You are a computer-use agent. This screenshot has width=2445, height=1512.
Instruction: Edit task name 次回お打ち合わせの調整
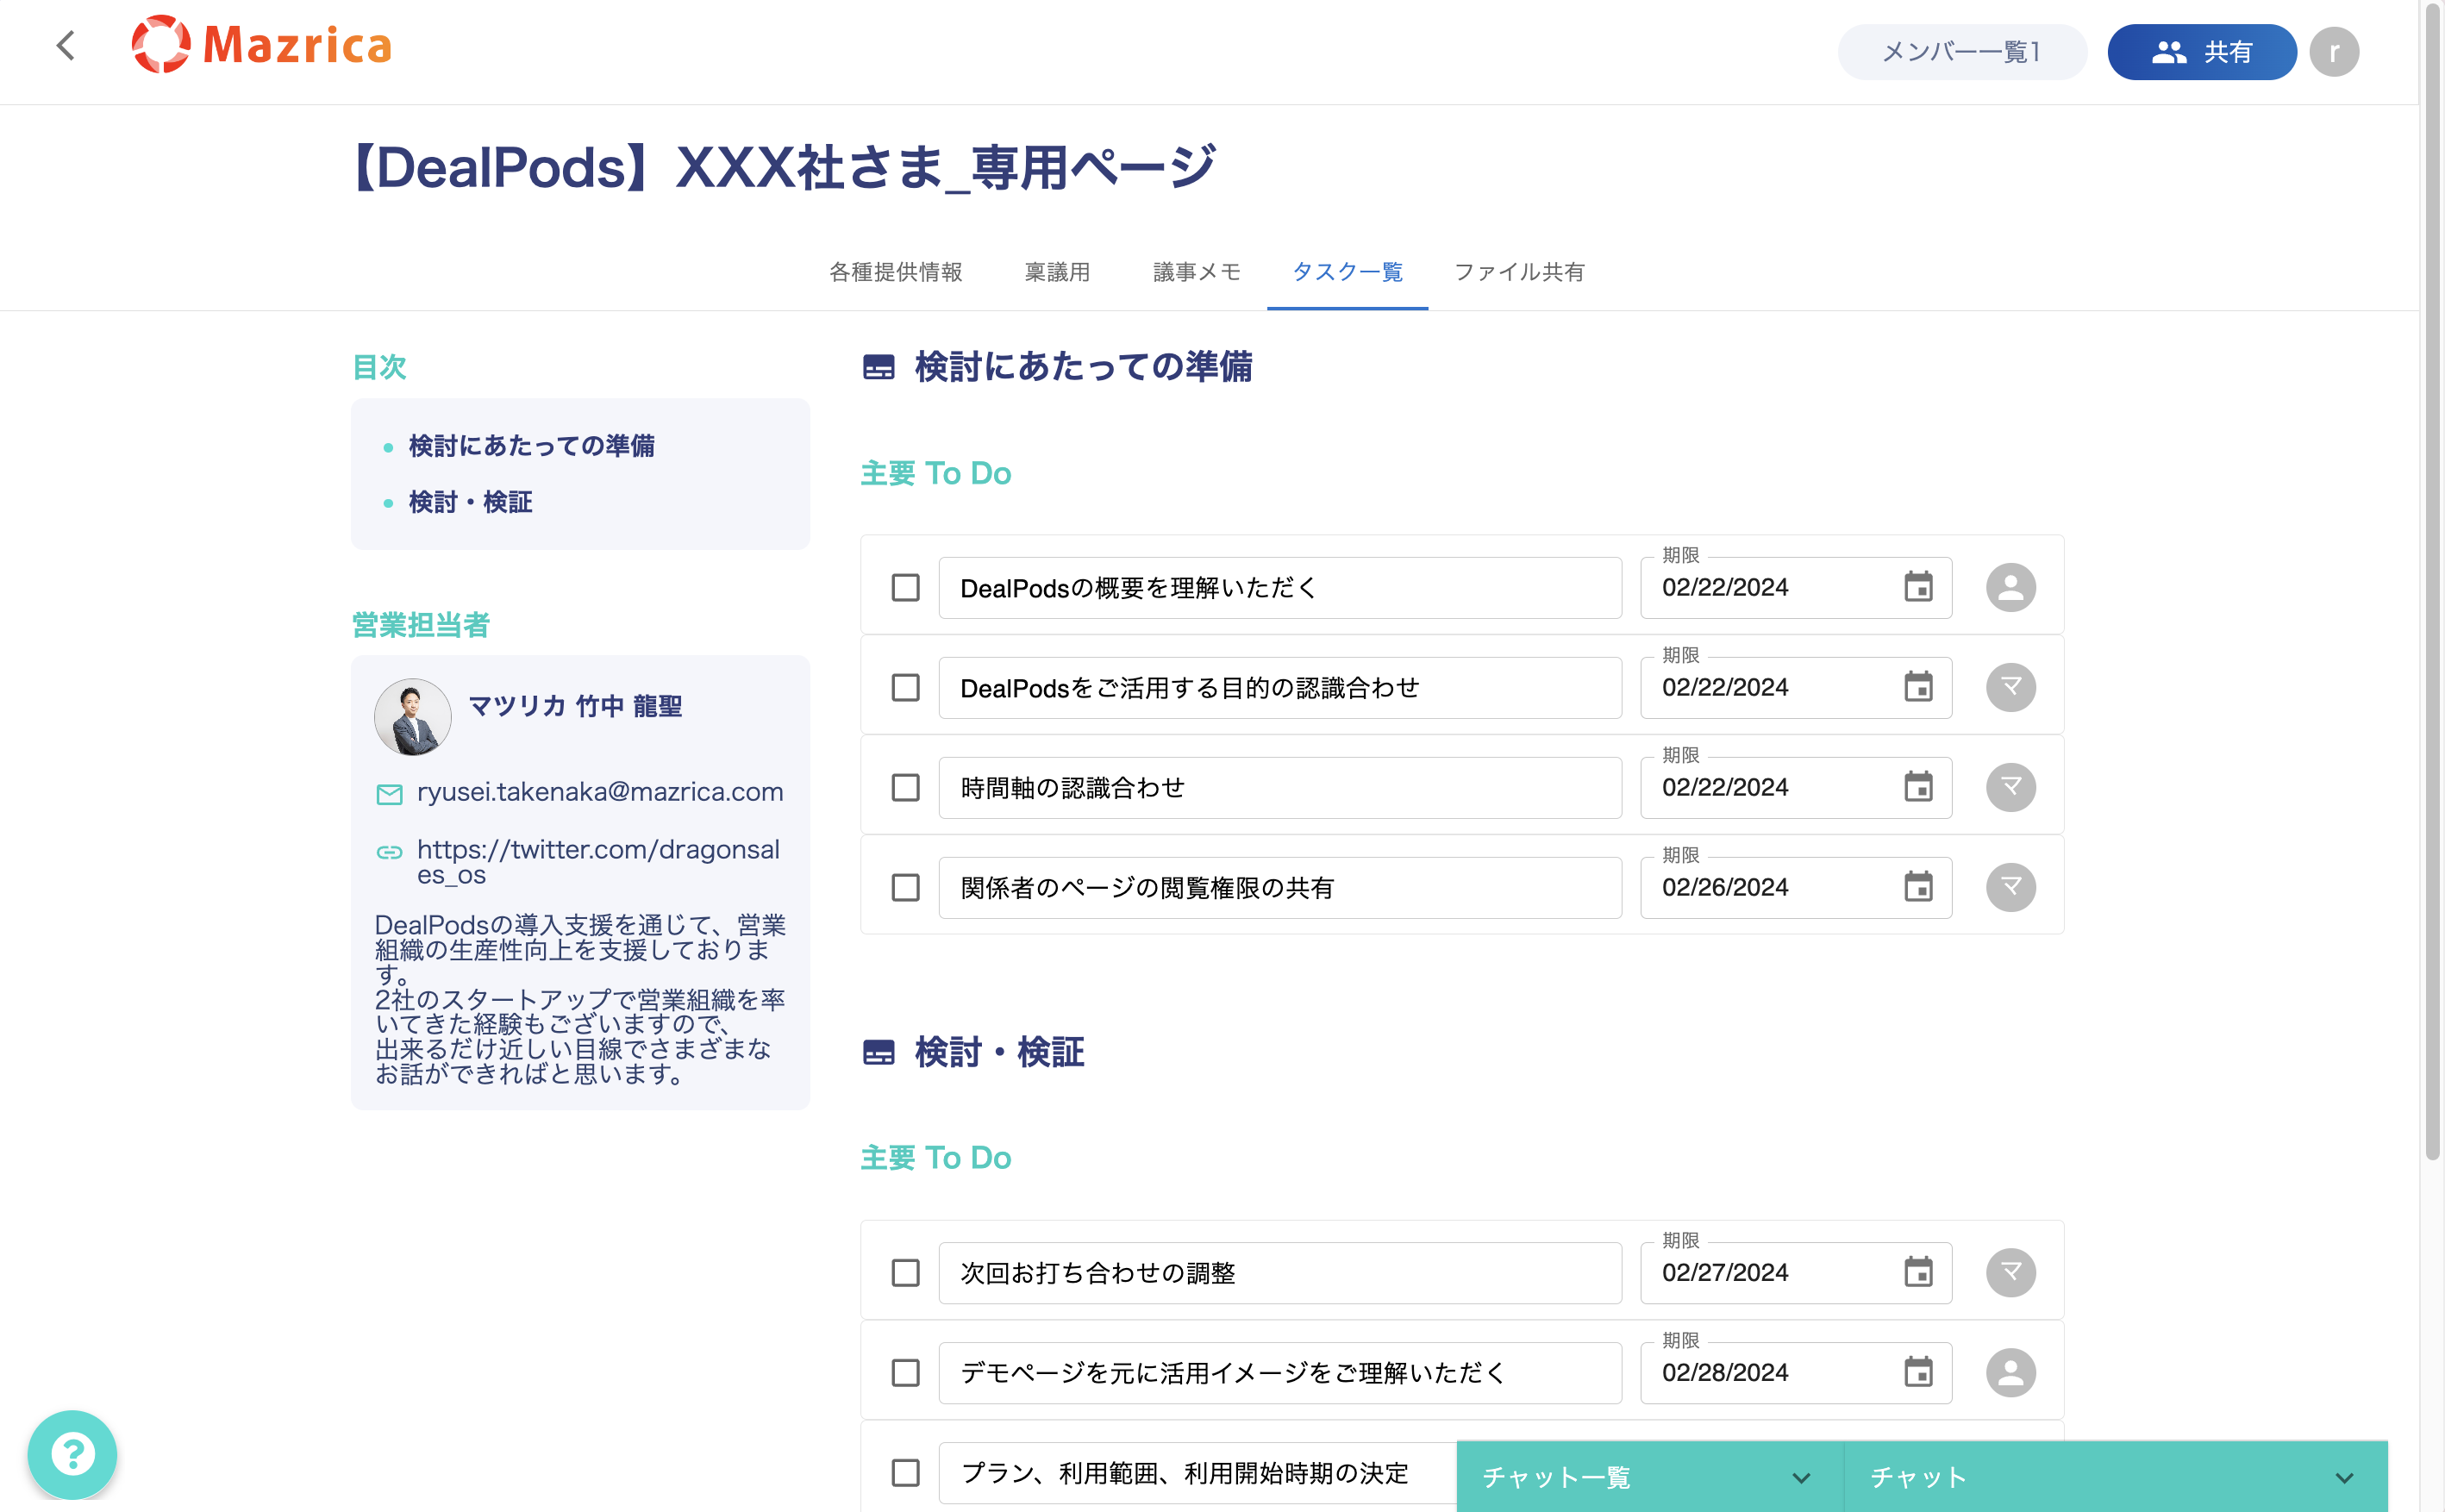[x=1280, y=1273]
